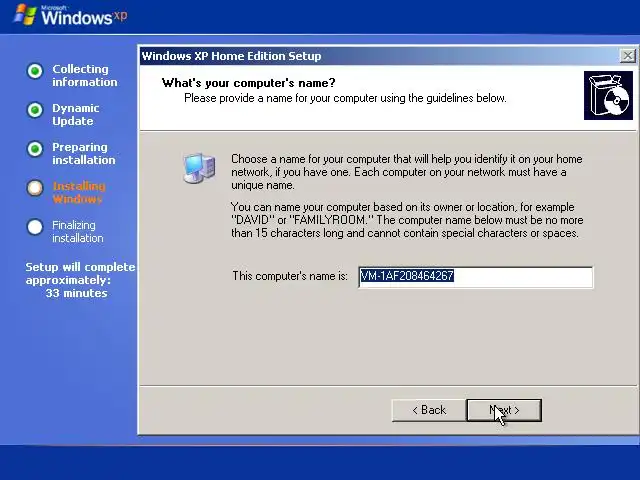The height and width of the screenshot is (480, 640).
Task: Click the 'Dynamic Update' text
Action: (76, 115)
